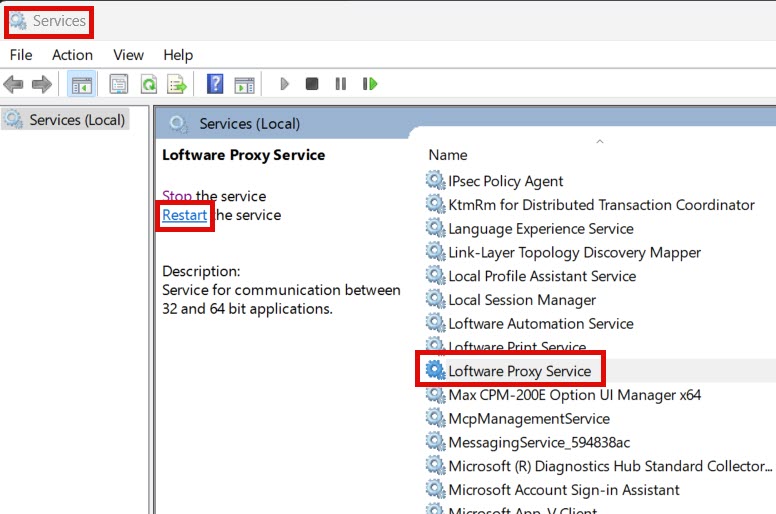The image size is (776, 514).
Task: Click the Back arrow in the toolbar
Action: pyautogui.click(x=13, y=84)
